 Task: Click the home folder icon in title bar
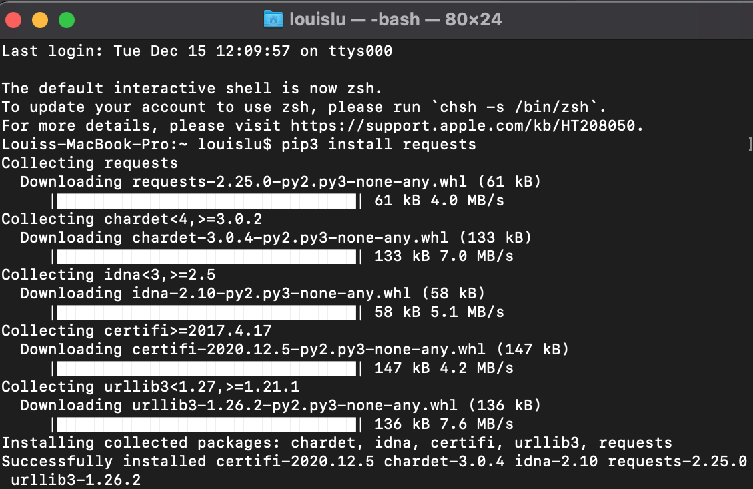273,19
